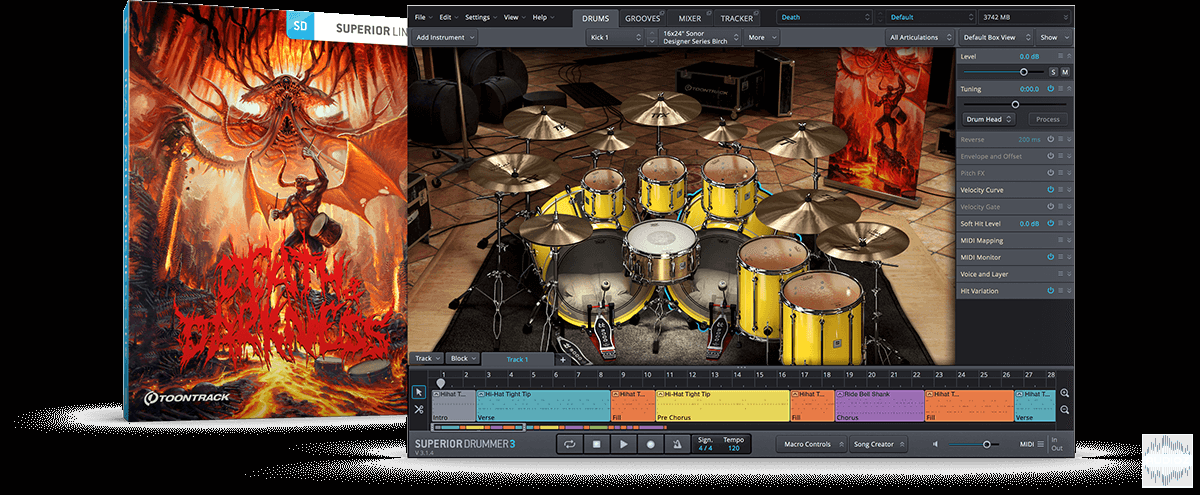Open Soft Hit Level menu icon
Viewport: 1200px width, 495px height.
point(1060,223)
